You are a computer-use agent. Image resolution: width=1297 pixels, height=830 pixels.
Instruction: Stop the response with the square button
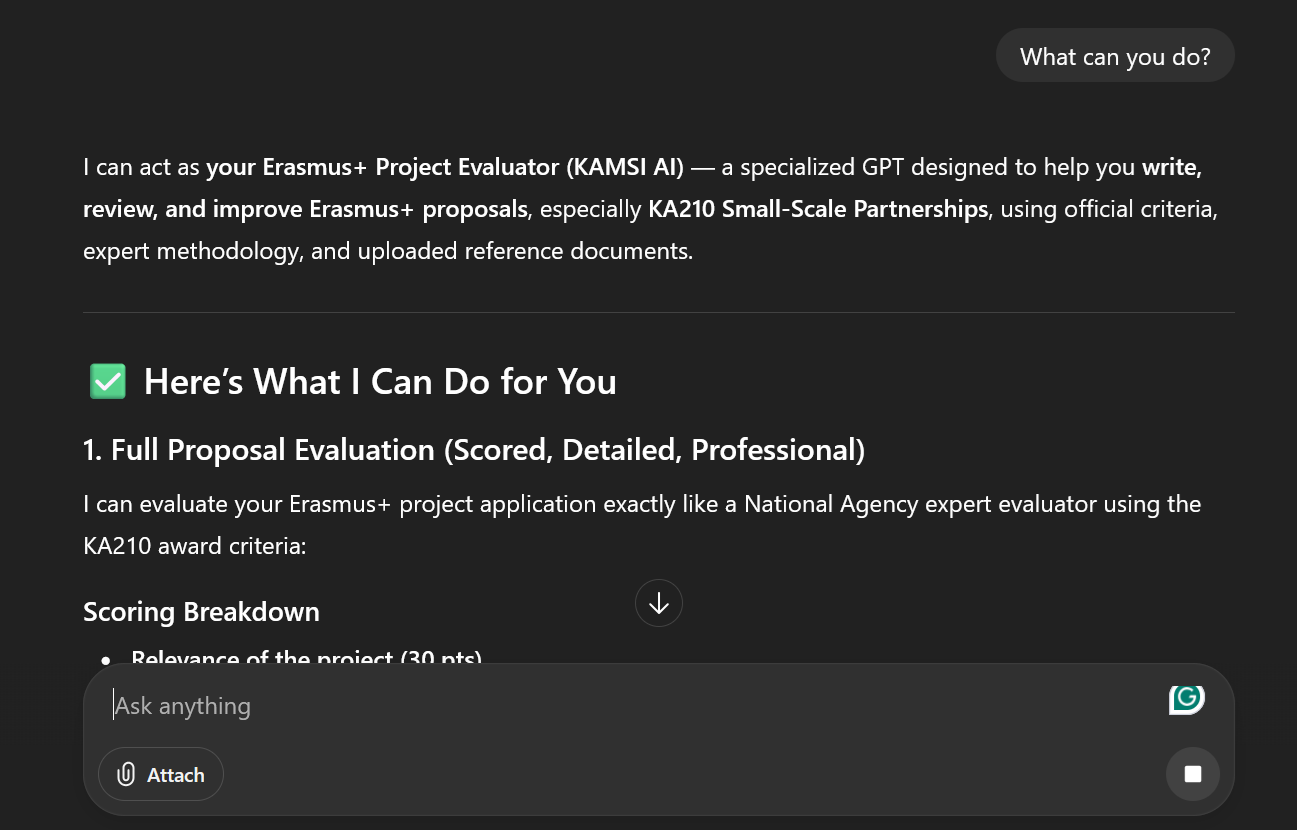point(1192,774)
